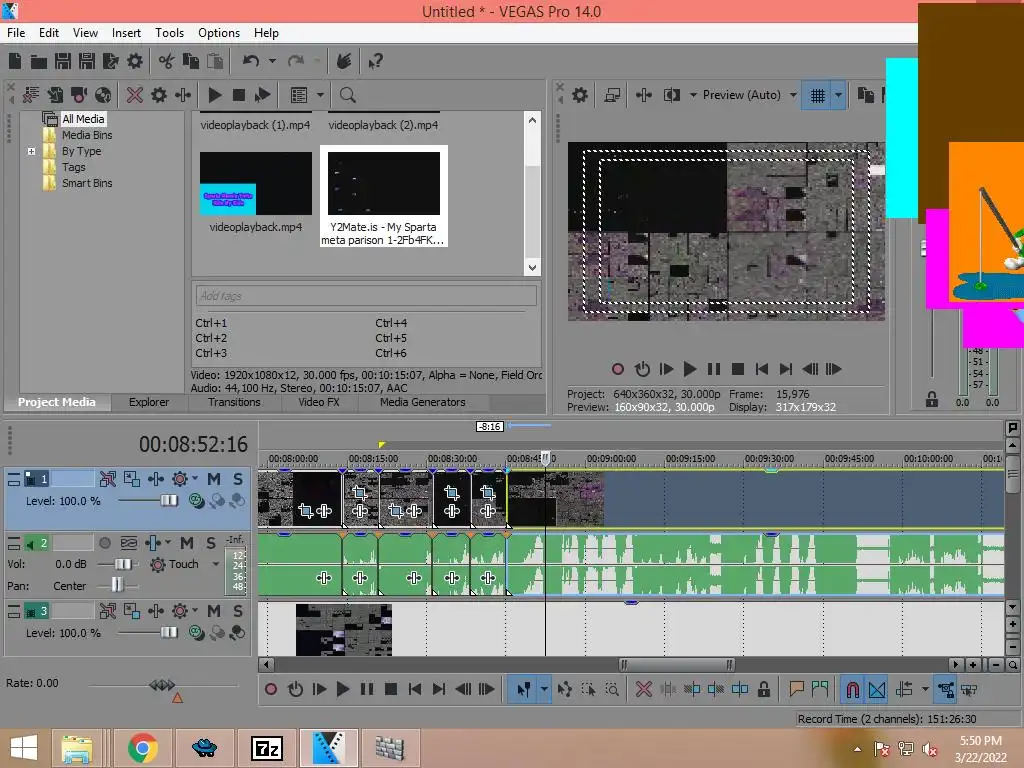The image size is (1024, 768).
Task: Solo audio track 2
Action: tap(210, 543)
